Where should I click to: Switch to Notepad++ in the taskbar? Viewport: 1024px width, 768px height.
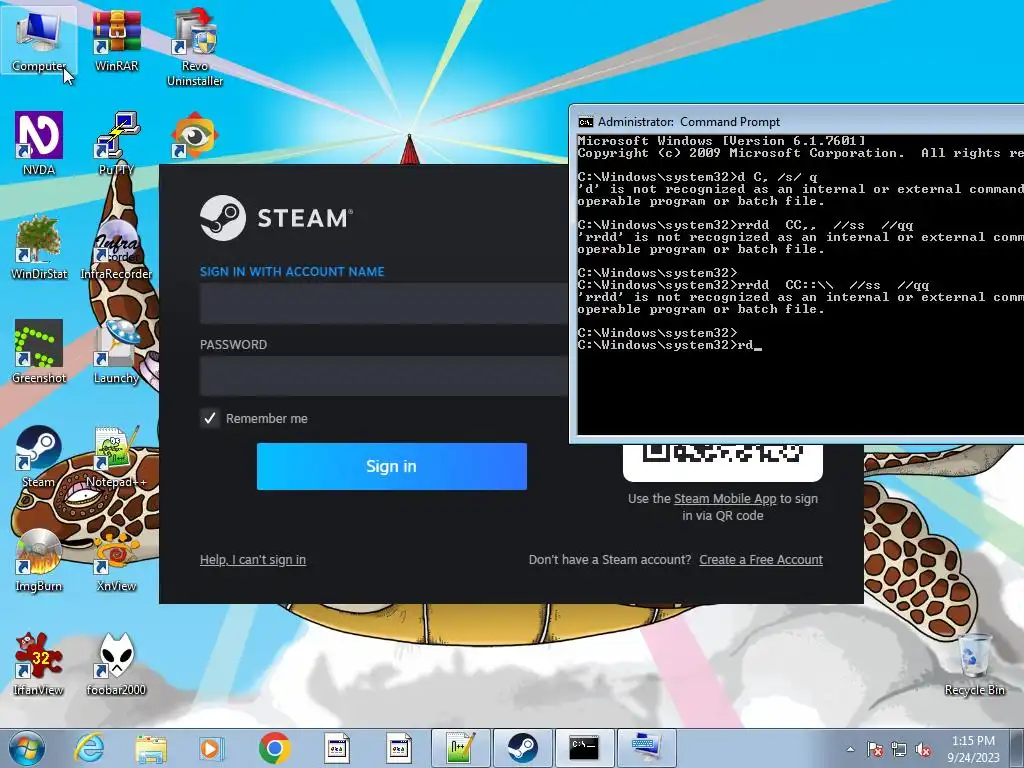(x=460, y=748)
